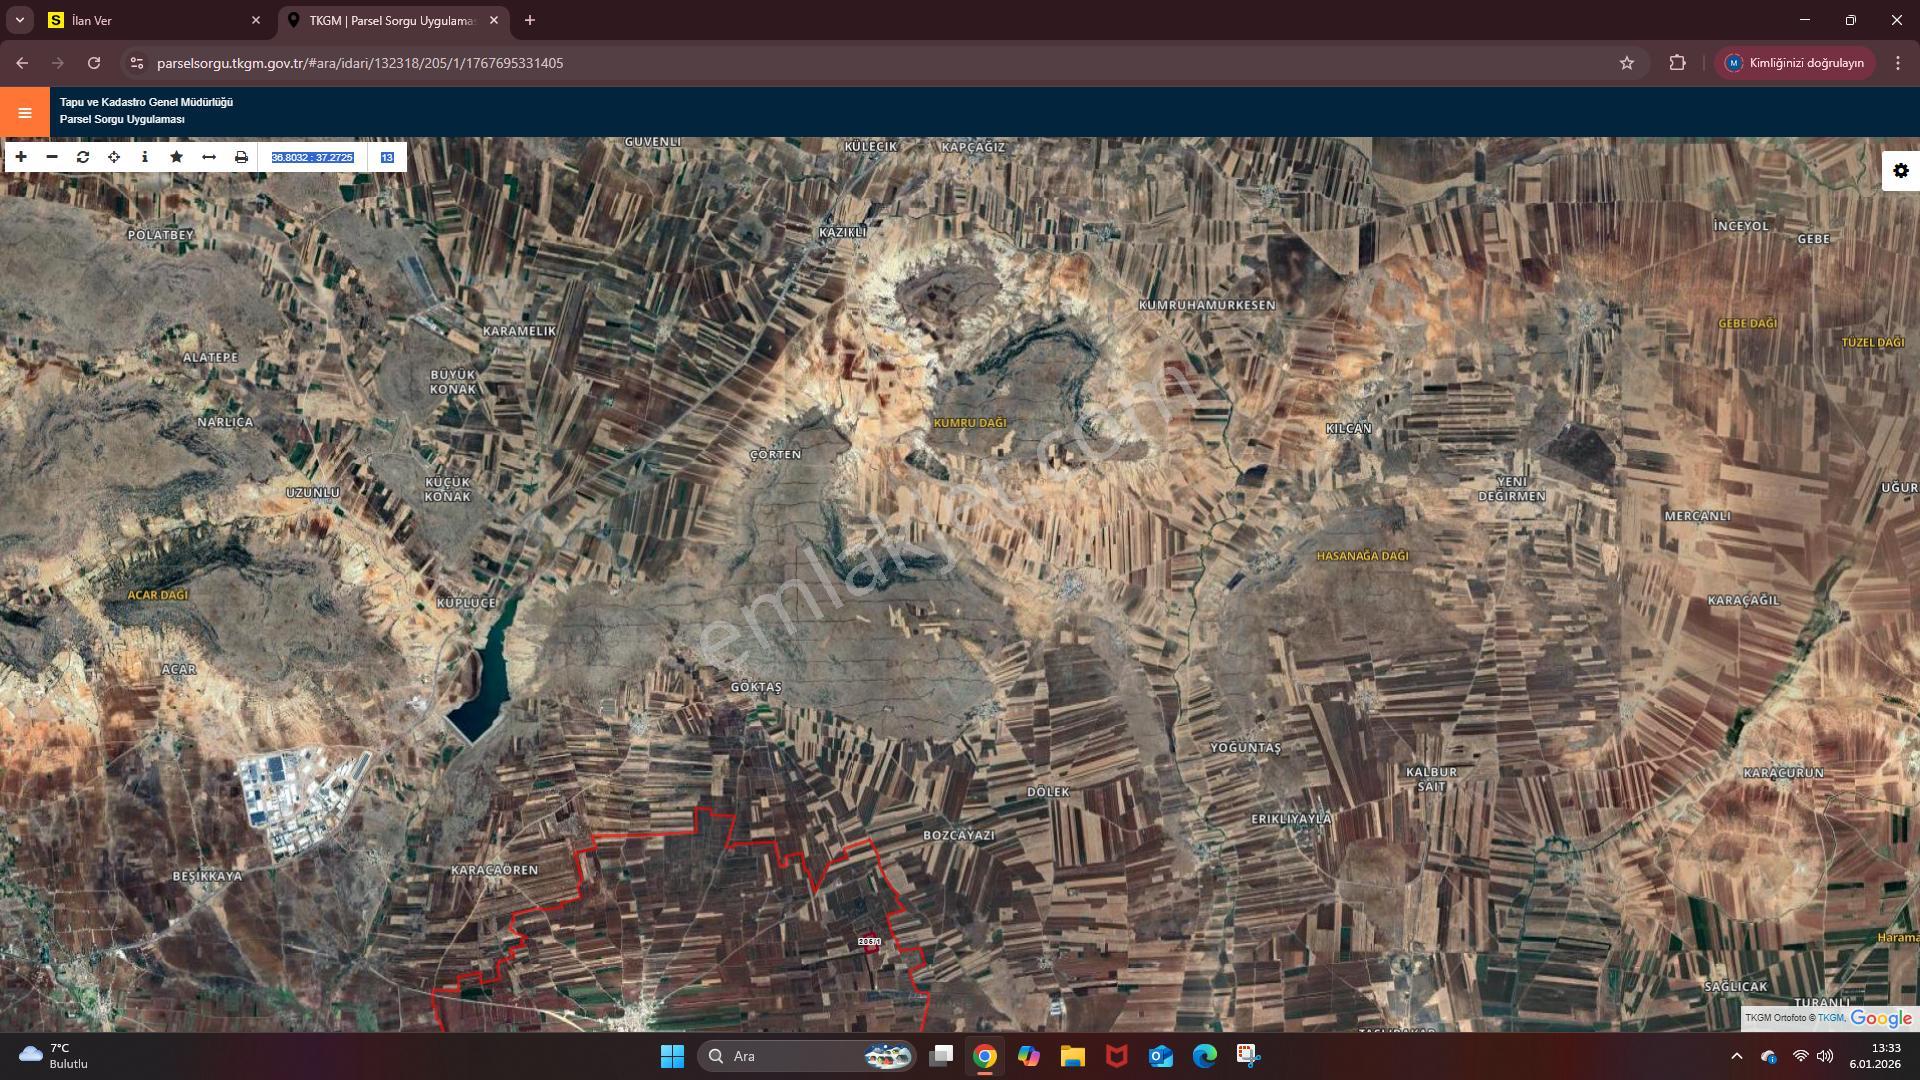Click the site information icon in address bar
The image size is (1920, 1080).
[137, 63]
